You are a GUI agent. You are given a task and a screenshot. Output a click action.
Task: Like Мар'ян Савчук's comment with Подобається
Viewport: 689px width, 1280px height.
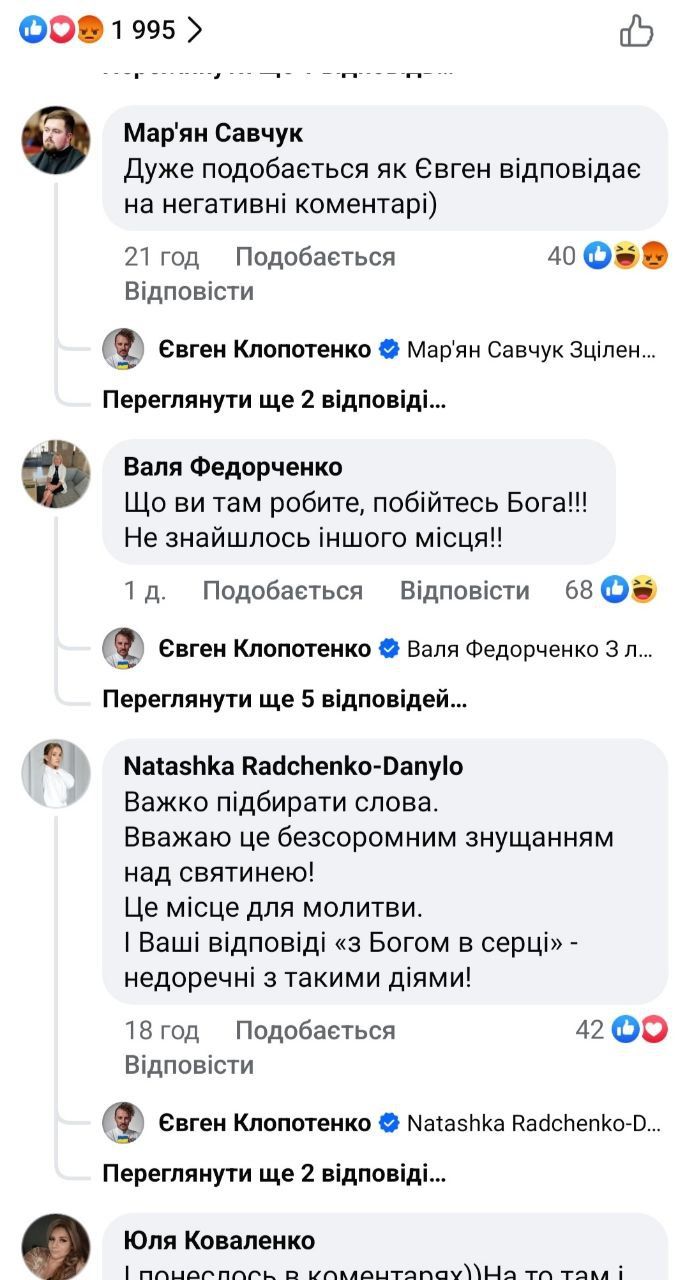point(315,257)
